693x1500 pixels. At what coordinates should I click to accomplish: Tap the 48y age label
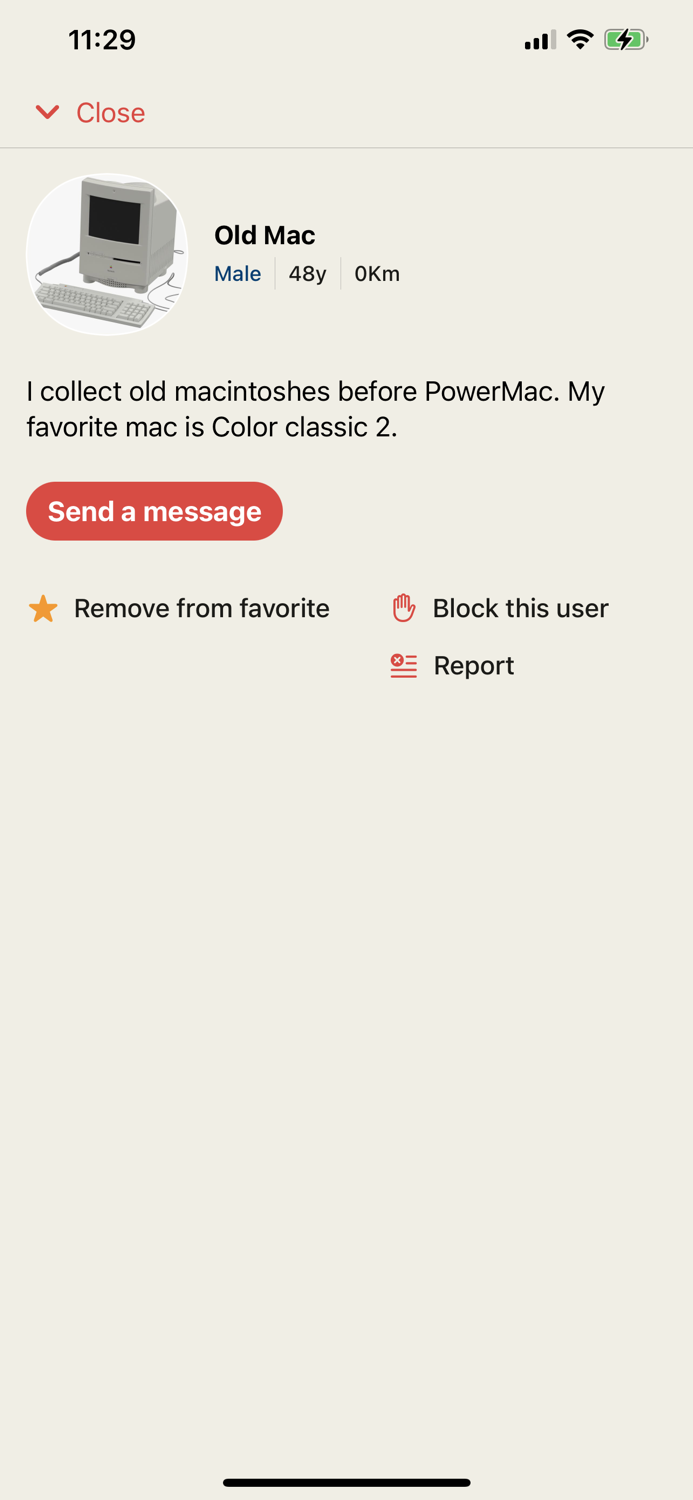307,274
